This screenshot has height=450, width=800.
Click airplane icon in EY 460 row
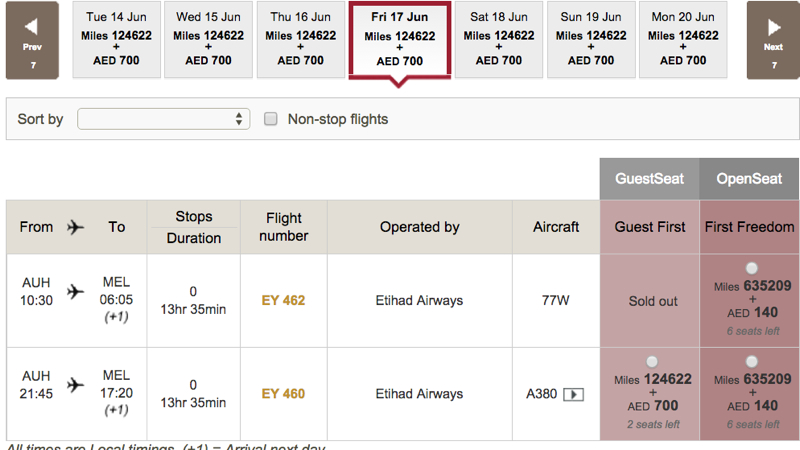tap(76, 385)
